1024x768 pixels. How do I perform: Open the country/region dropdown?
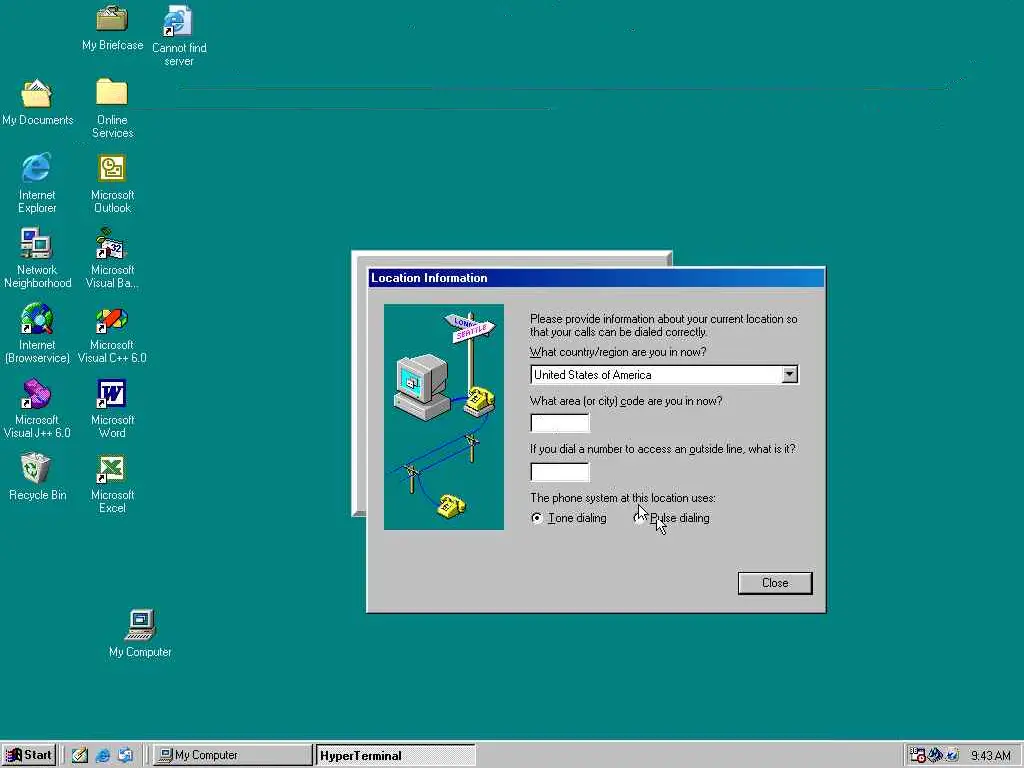pos(790,375)
